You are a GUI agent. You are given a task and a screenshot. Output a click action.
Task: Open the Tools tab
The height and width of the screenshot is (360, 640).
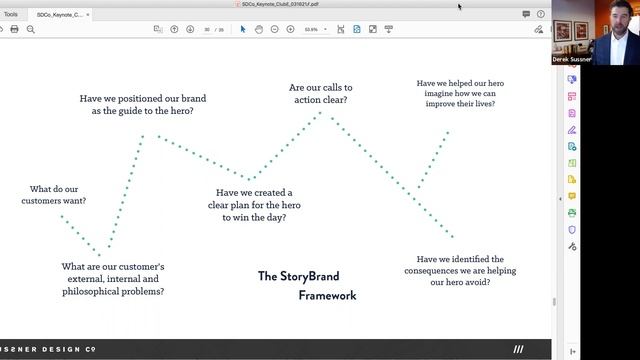(11, 14)
